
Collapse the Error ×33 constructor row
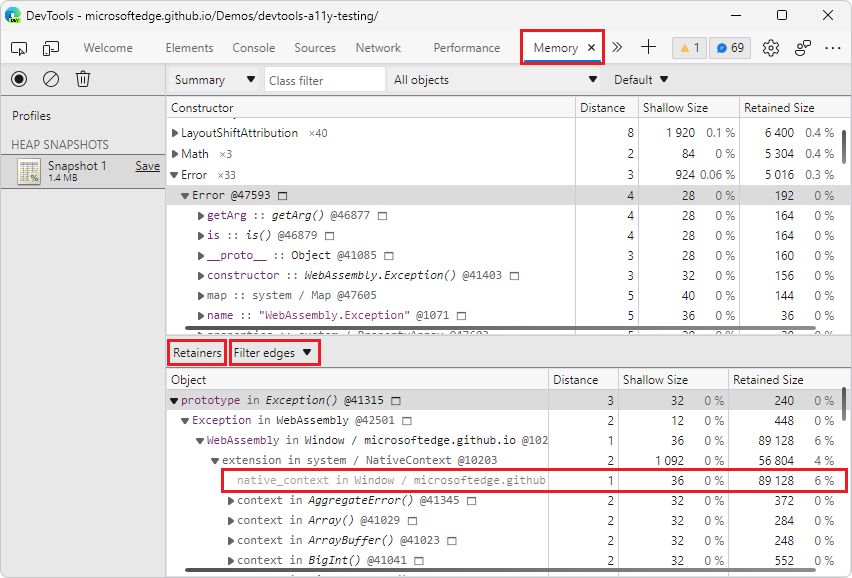pos(174,175)
